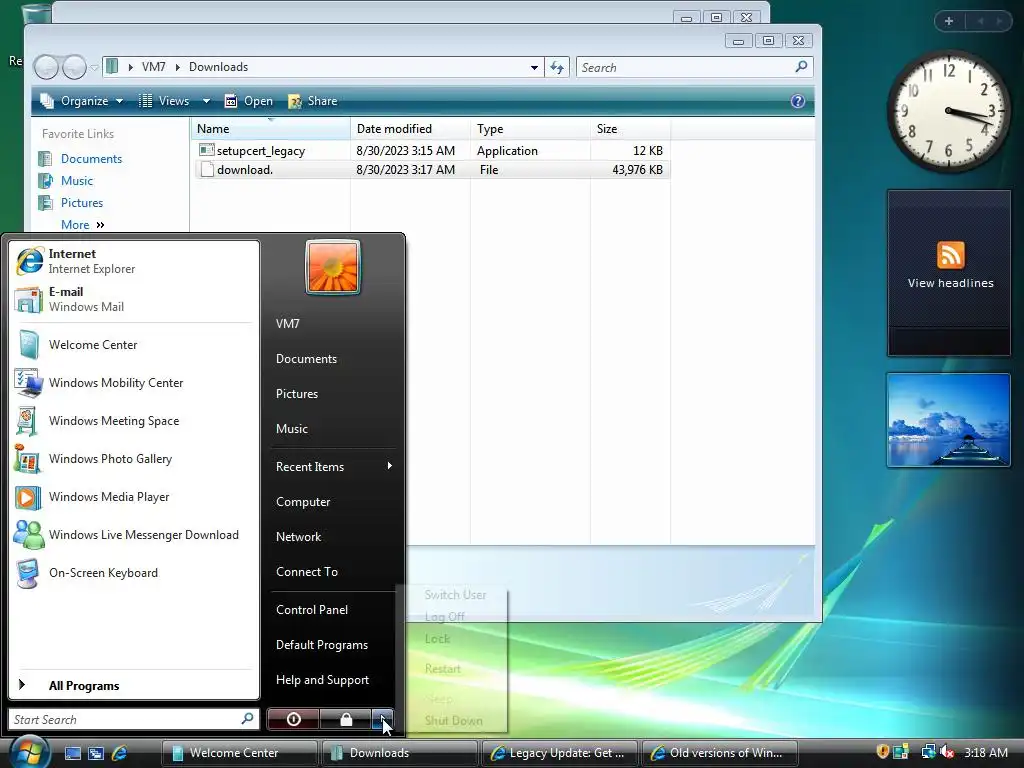Select Switch User from power menu
1024x768 pixels.
[x=455, y=595]
